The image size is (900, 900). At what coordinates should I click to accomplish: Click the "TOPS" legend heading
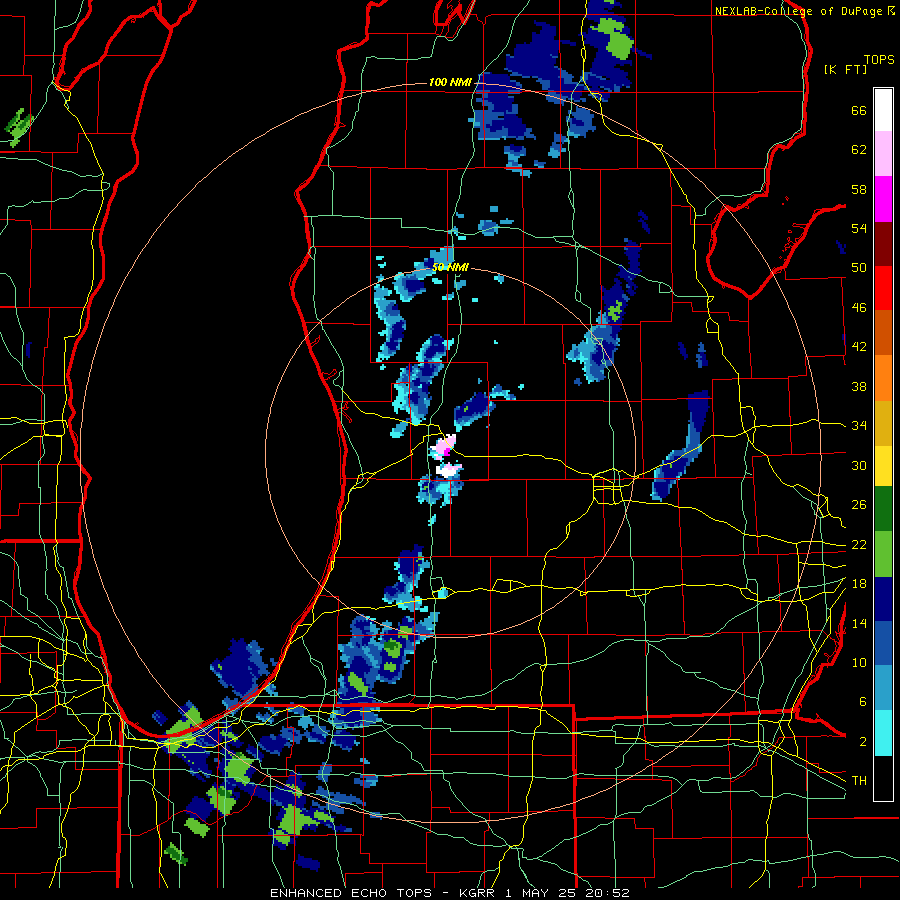tap(879, 59)
